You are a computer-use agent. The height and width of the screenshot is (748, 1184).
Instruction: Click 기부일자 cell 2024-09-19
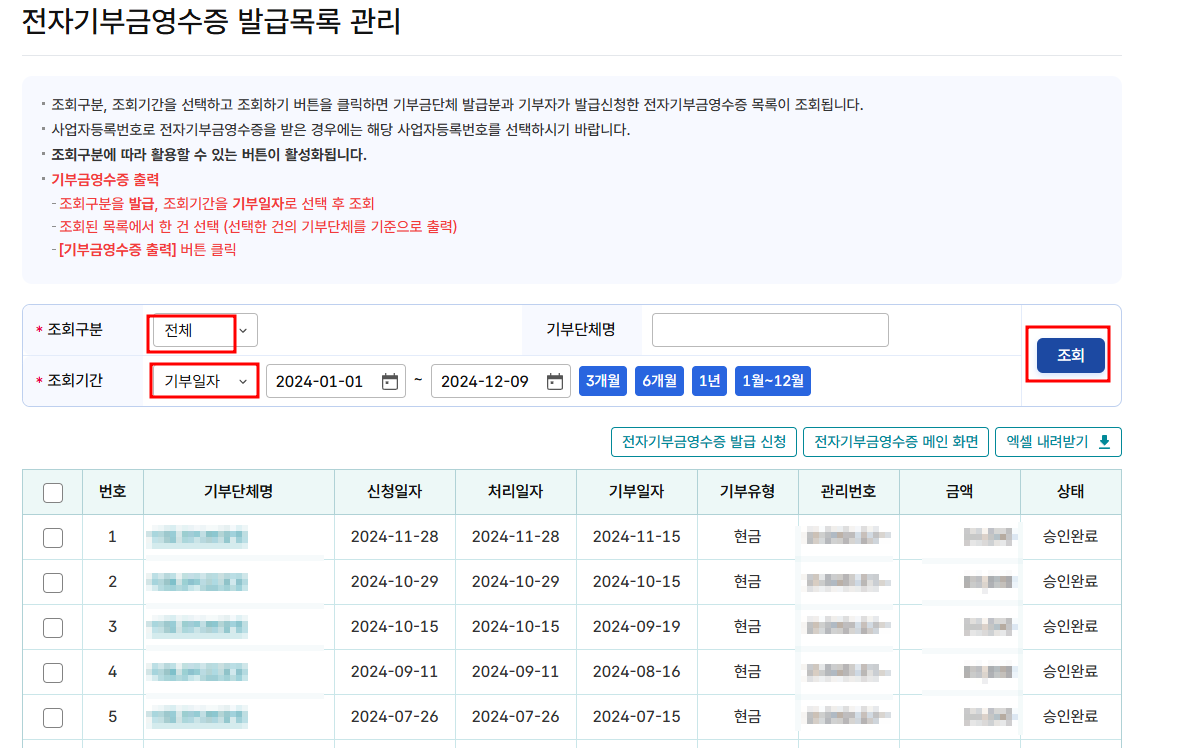(x=637, y=626)
